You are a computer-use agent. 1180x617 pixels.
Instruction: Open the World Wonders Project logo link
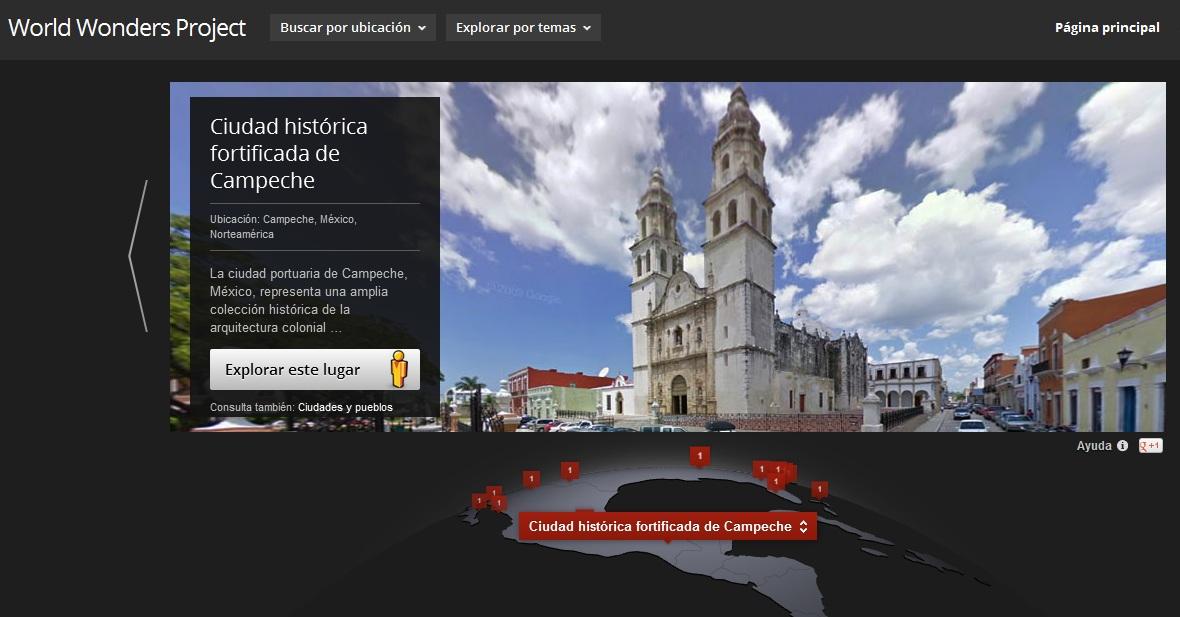point(127,28)
